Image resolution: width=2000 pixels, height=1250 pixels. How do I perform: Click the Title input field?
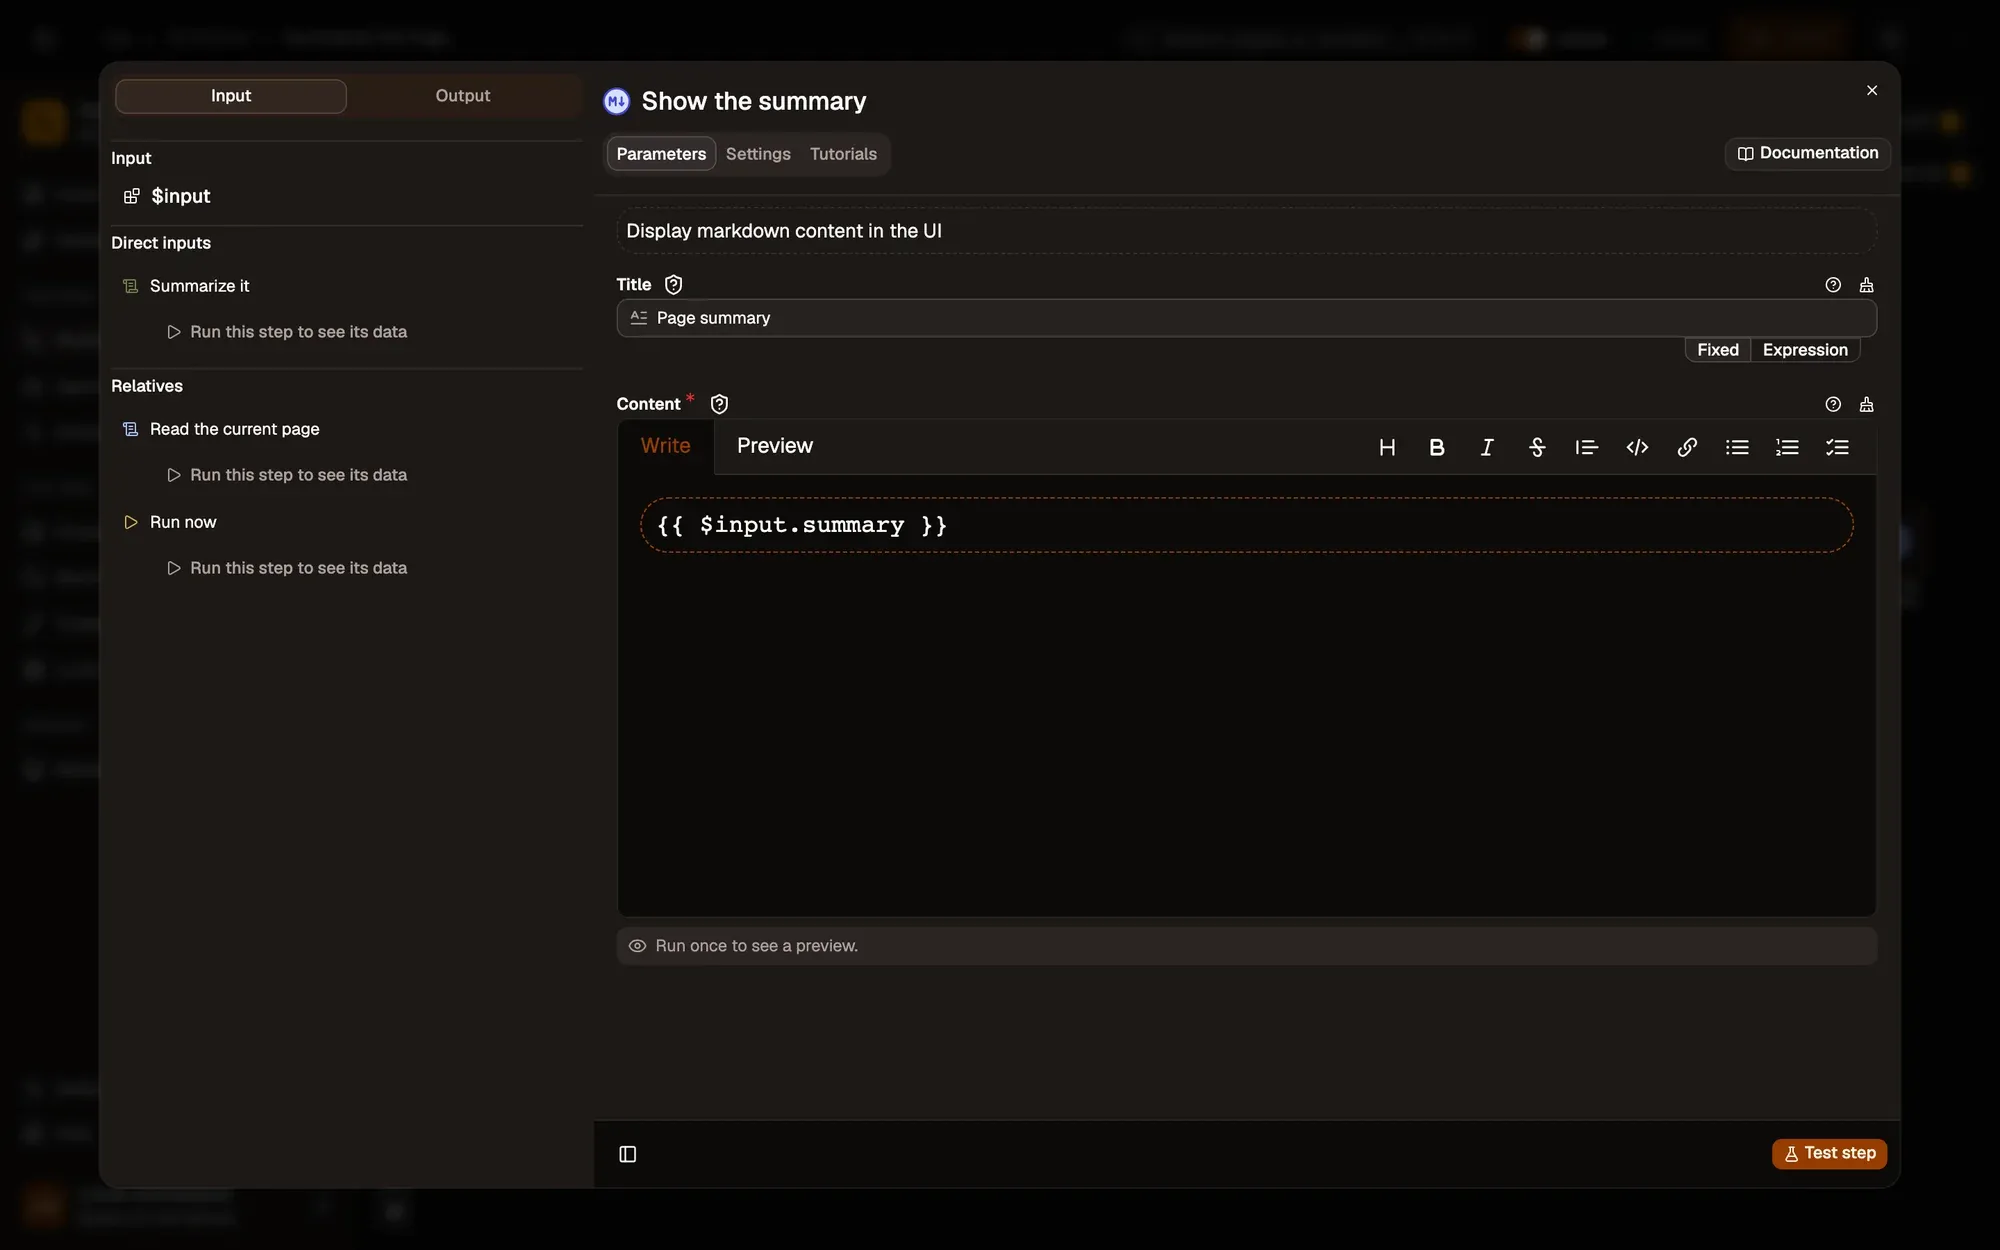[x=1246, y=318]
